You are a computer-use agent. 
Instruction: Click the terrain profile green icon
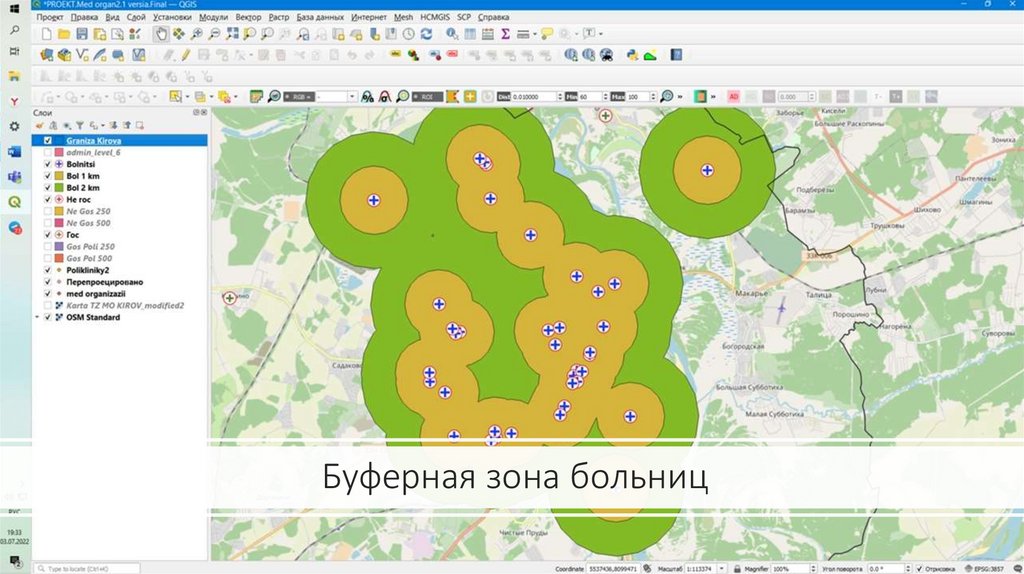point(650,56)
